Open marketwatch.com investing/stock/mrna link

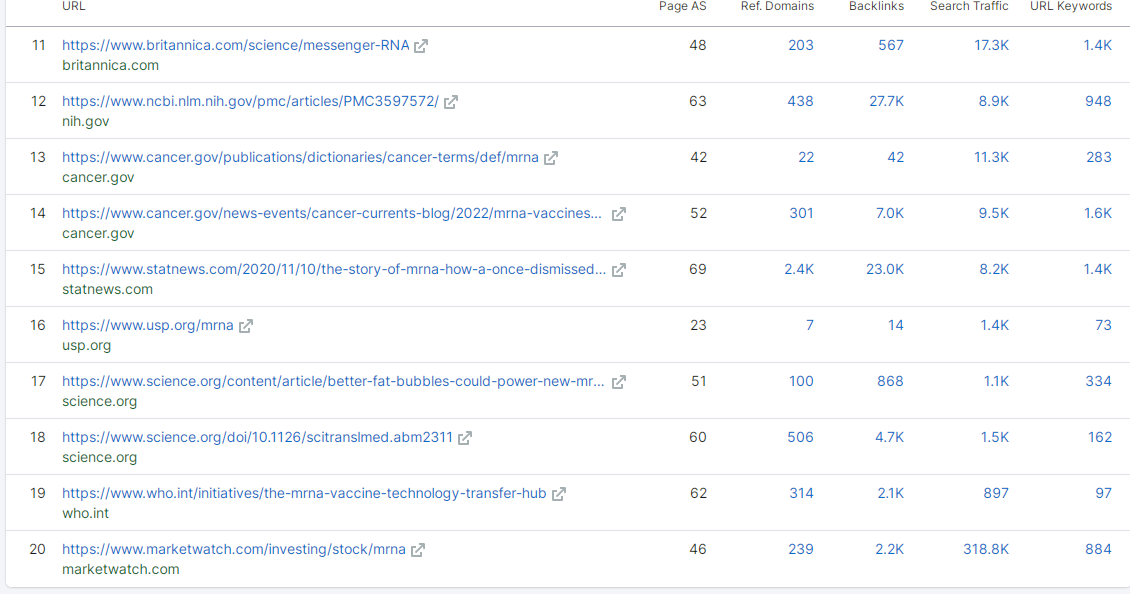pyautogui.click(x=233, y=549)
